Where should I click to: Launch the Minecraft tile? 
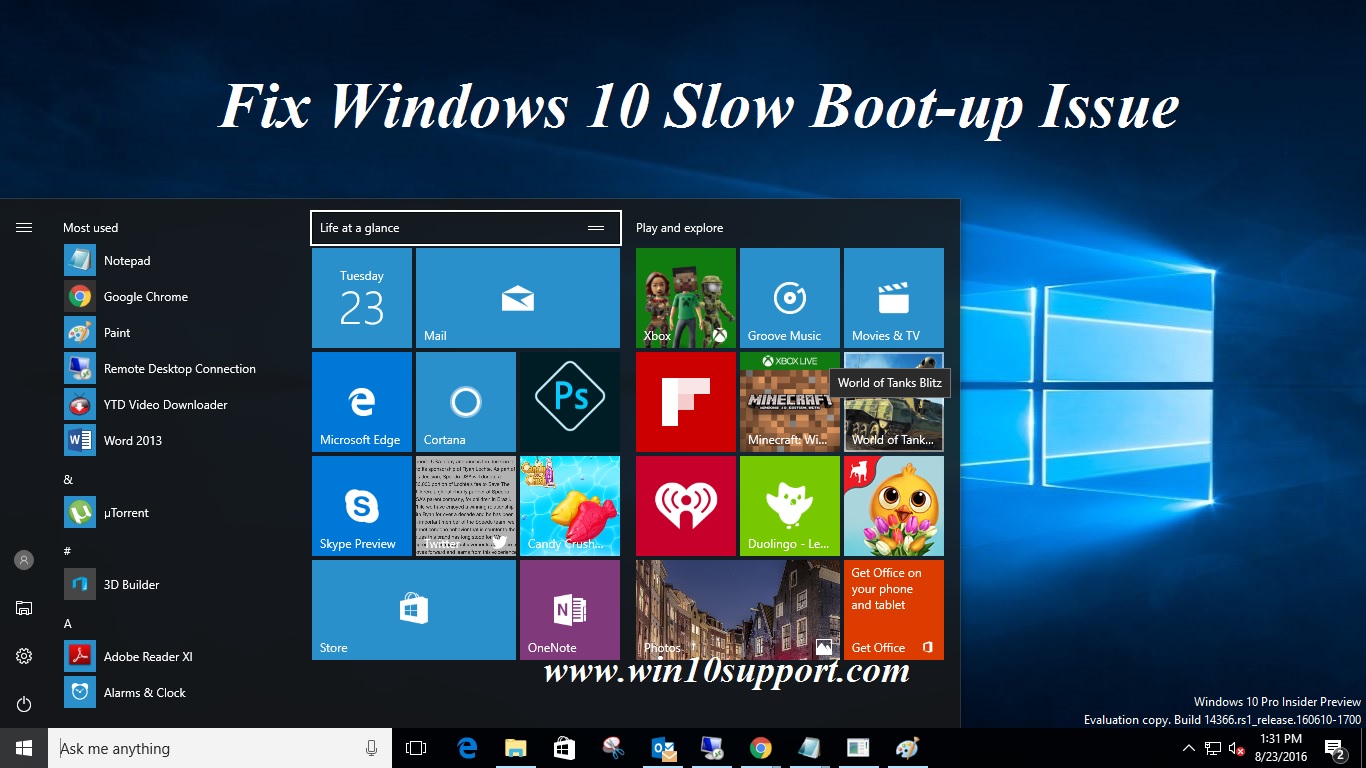pos(790,402)
